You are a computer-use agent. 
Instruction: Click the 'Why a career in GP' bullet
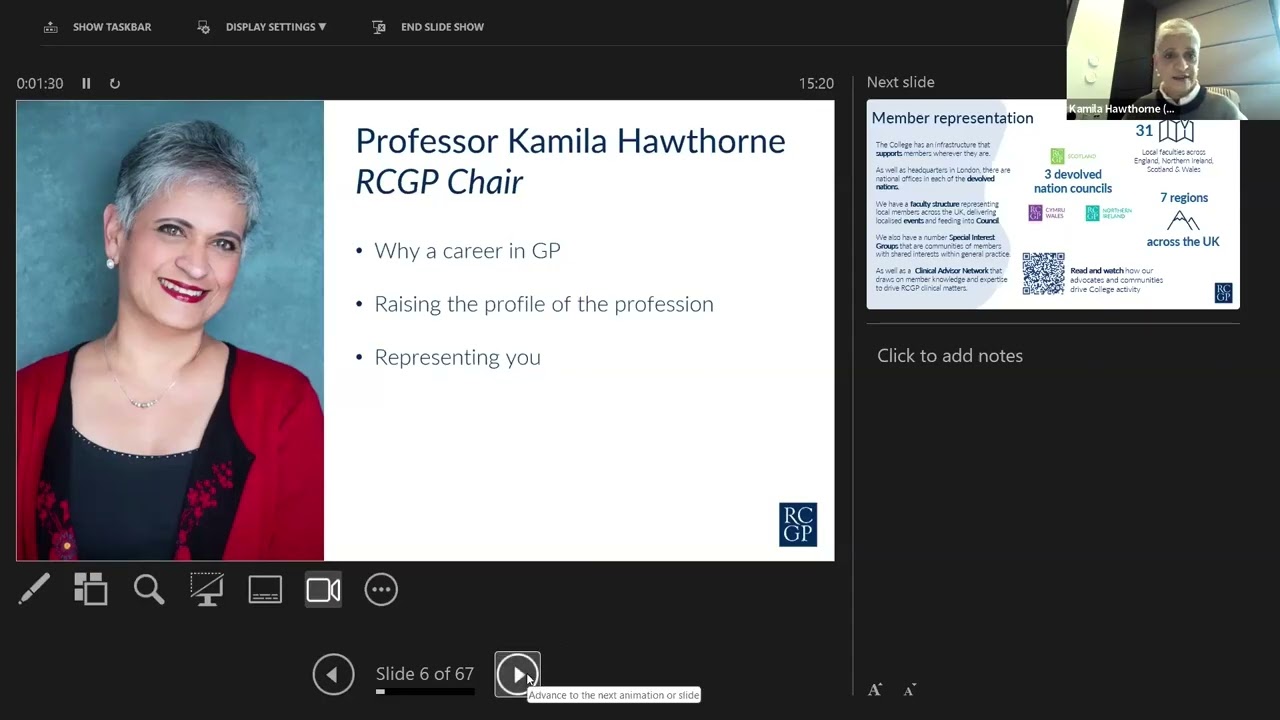467,251
